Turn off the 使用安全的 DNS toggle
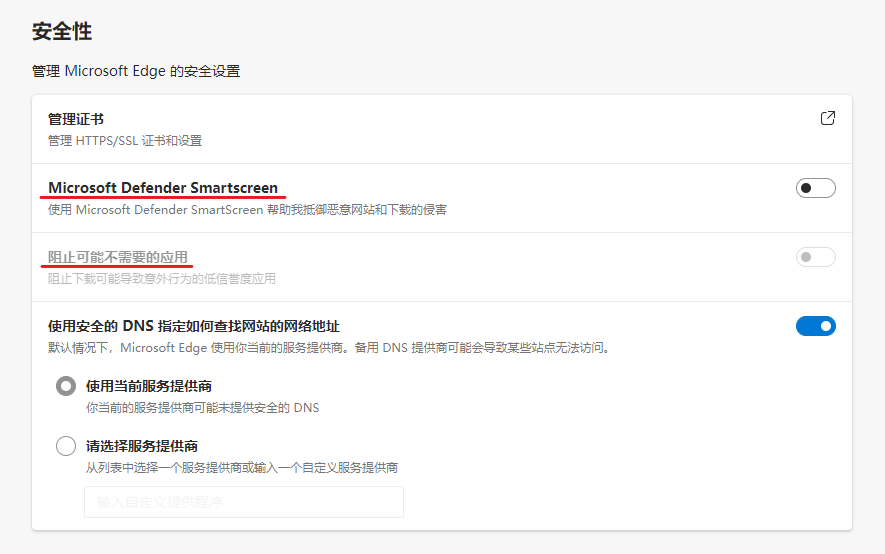Viewport: 885px width, 554px height. (x=816, y=326)
